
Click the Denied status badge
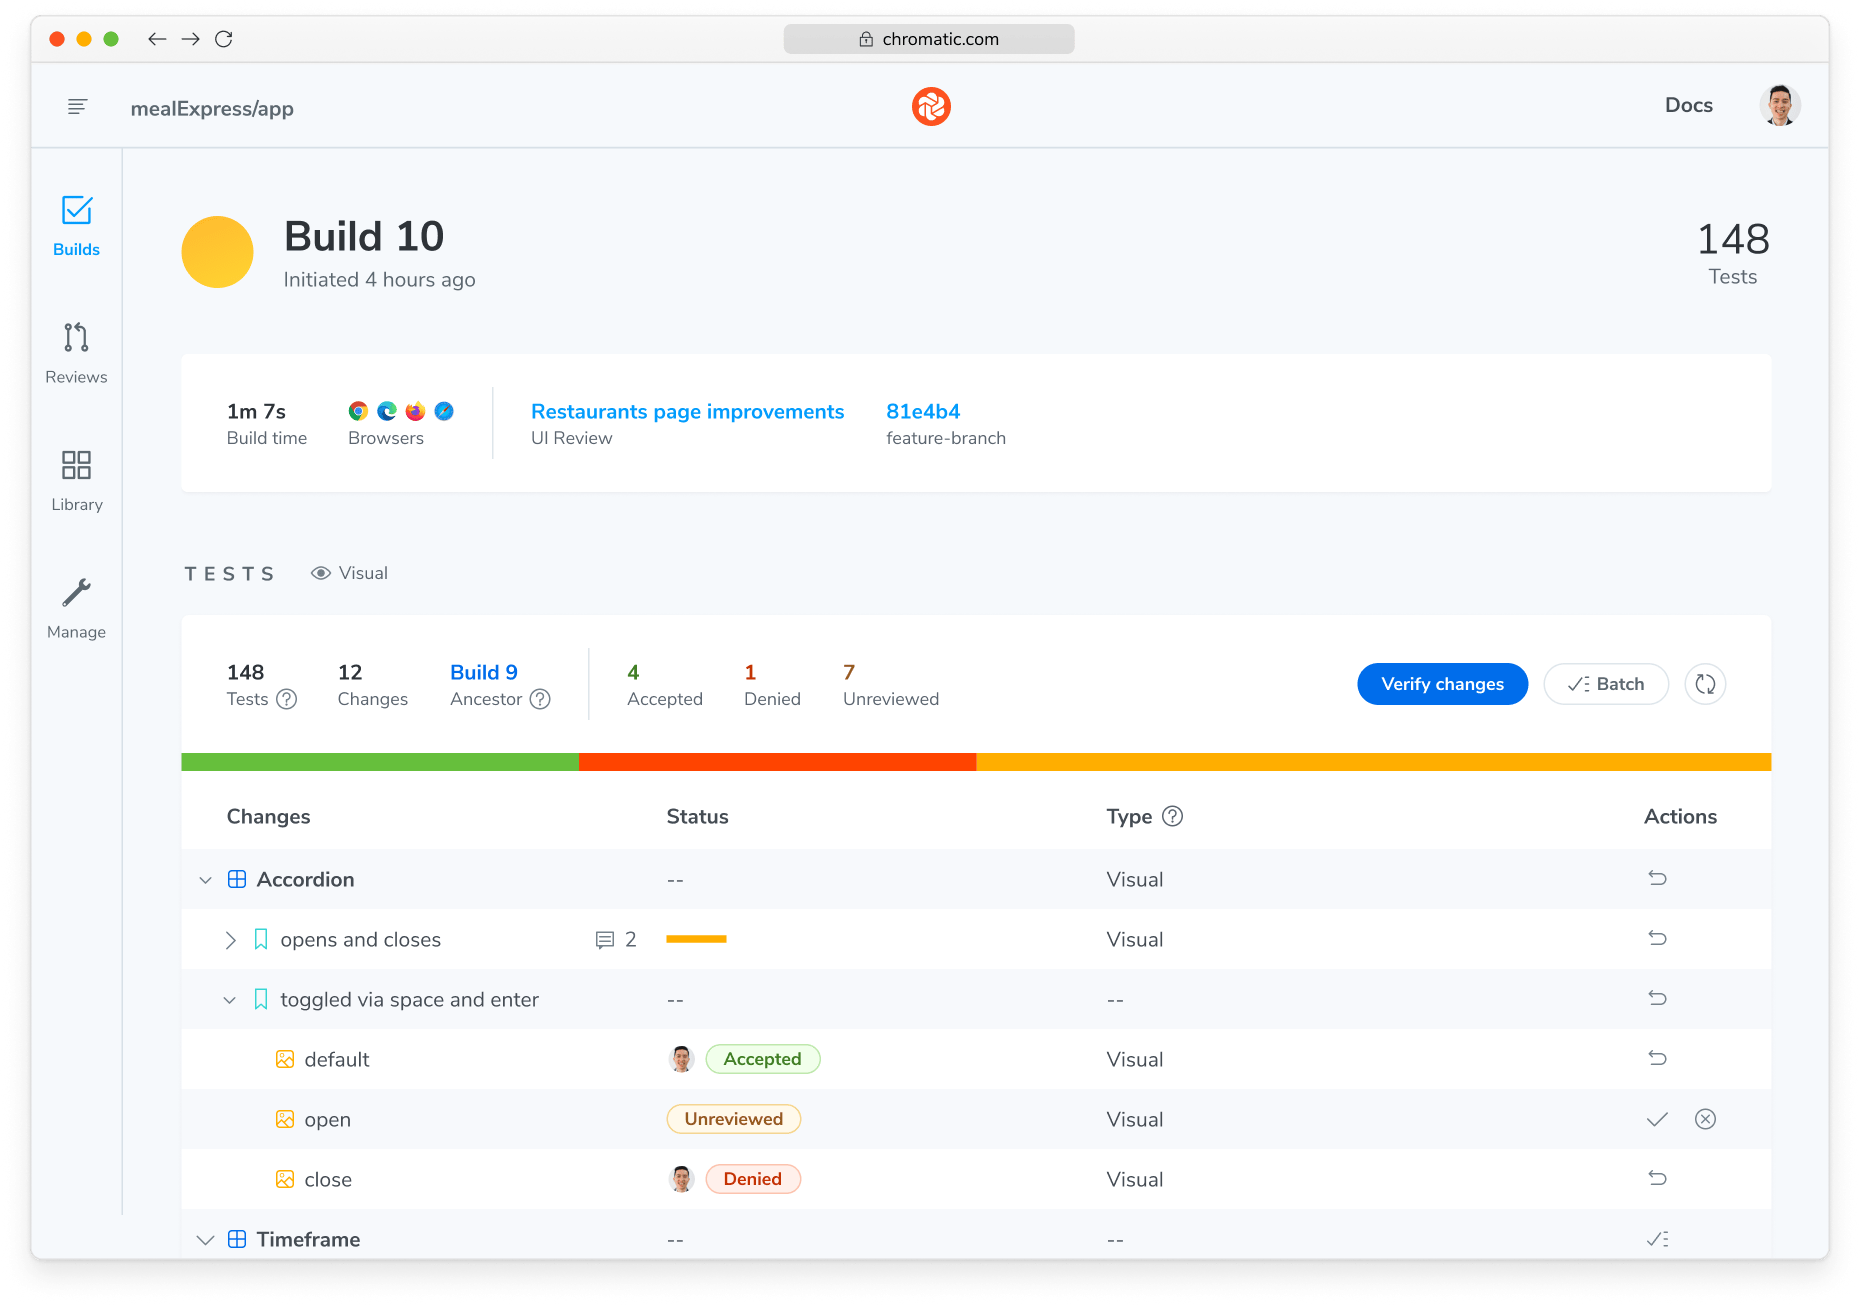[752, 1179]
